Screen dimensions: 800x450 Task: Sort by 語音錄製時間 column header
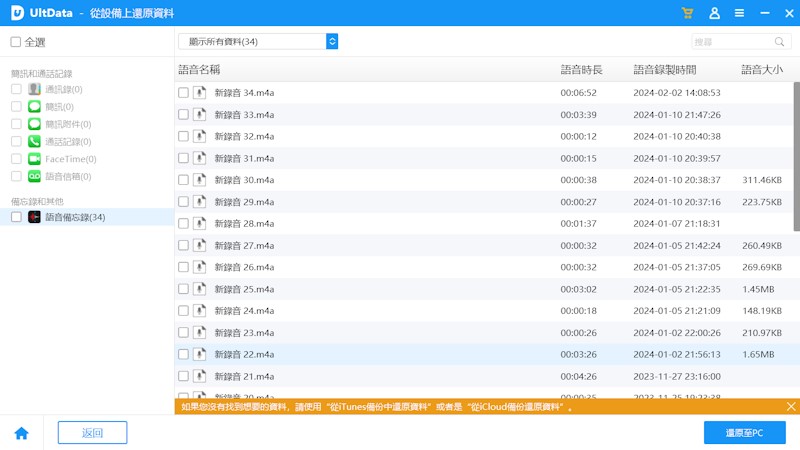tap(664, 70)
